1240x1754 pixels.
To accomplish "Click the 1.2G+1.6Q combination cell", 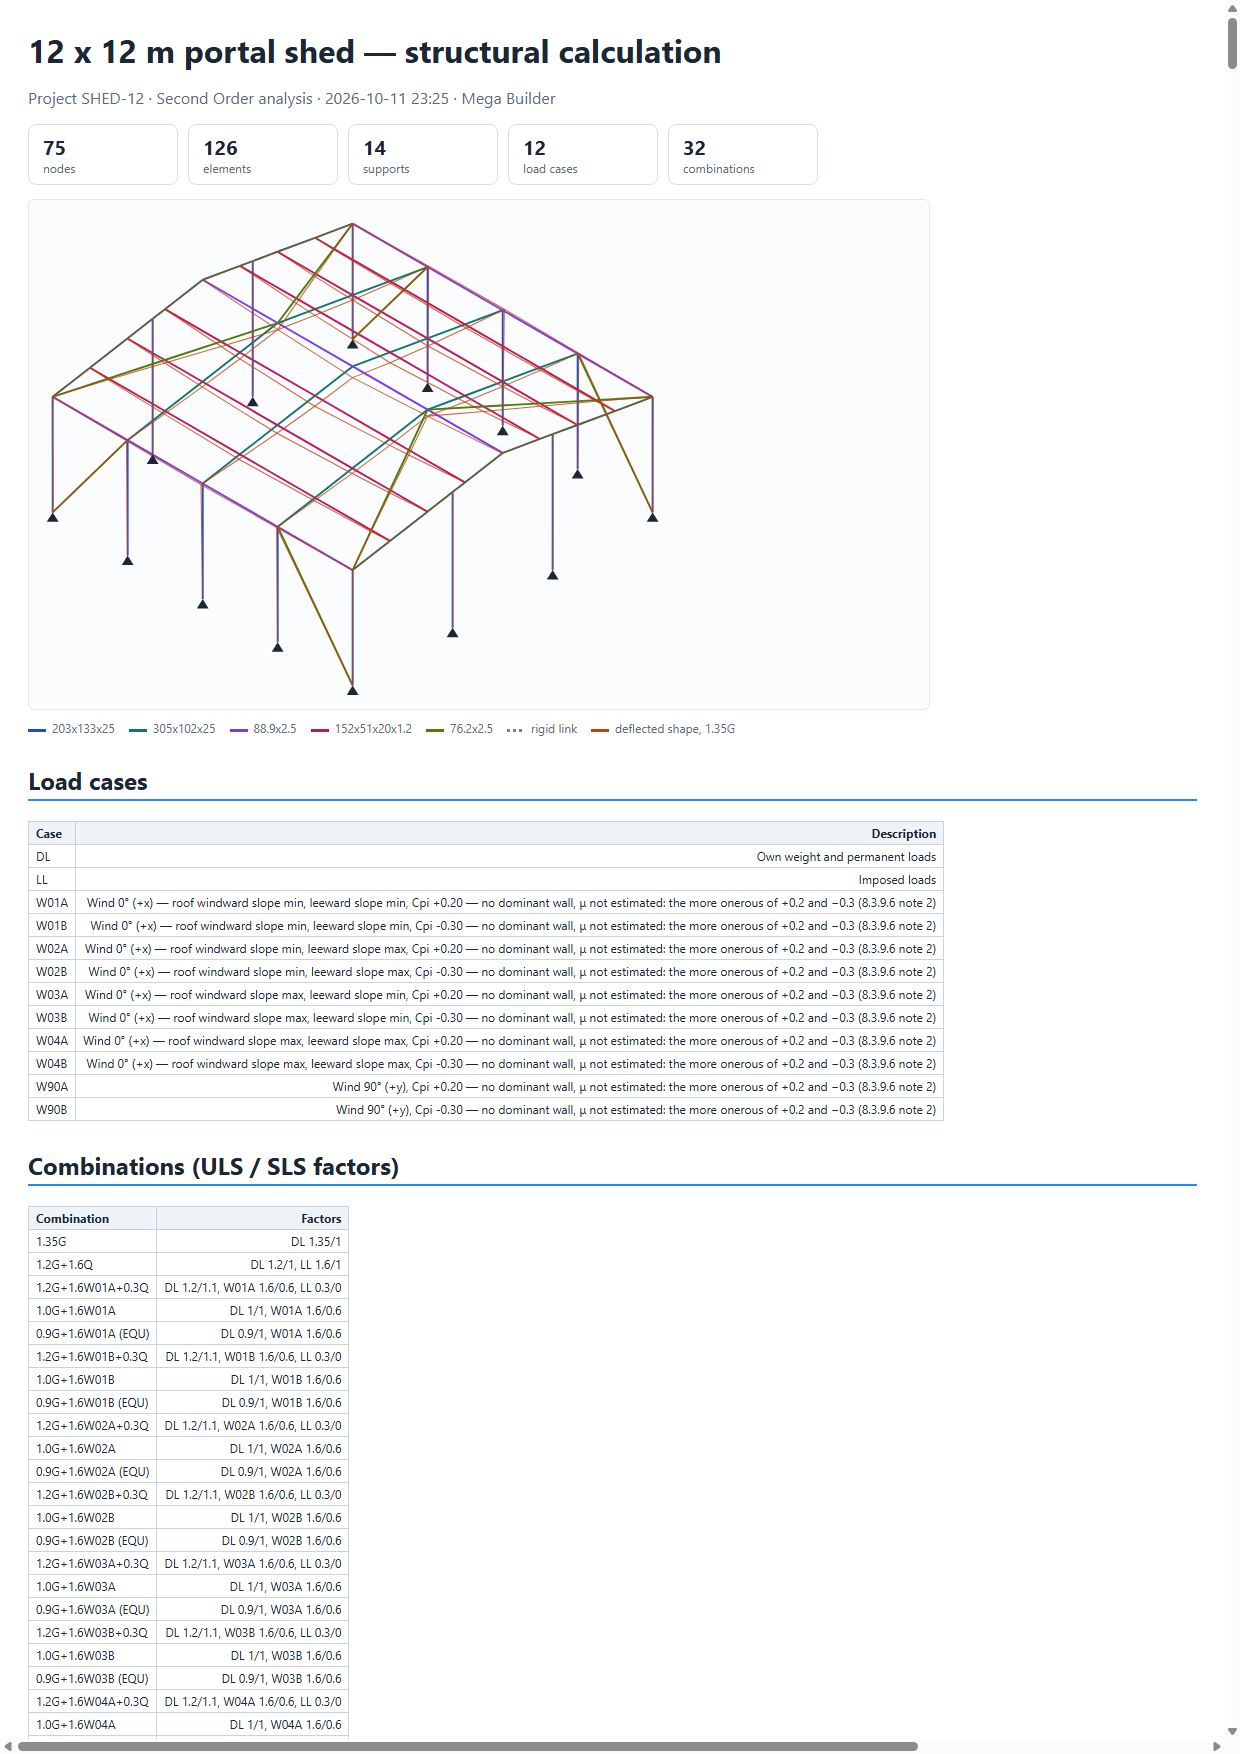I will (x=93, y=1265).
